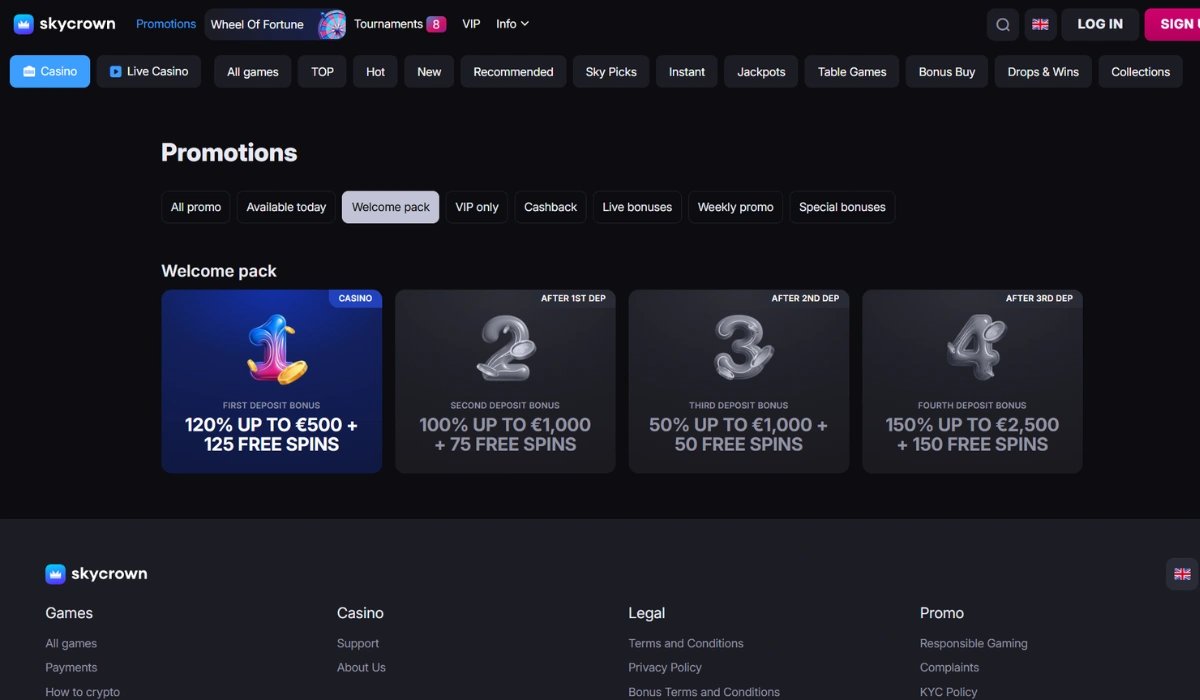
Task: Click the skycrown logo in the header
Action: tap(64, 24)
